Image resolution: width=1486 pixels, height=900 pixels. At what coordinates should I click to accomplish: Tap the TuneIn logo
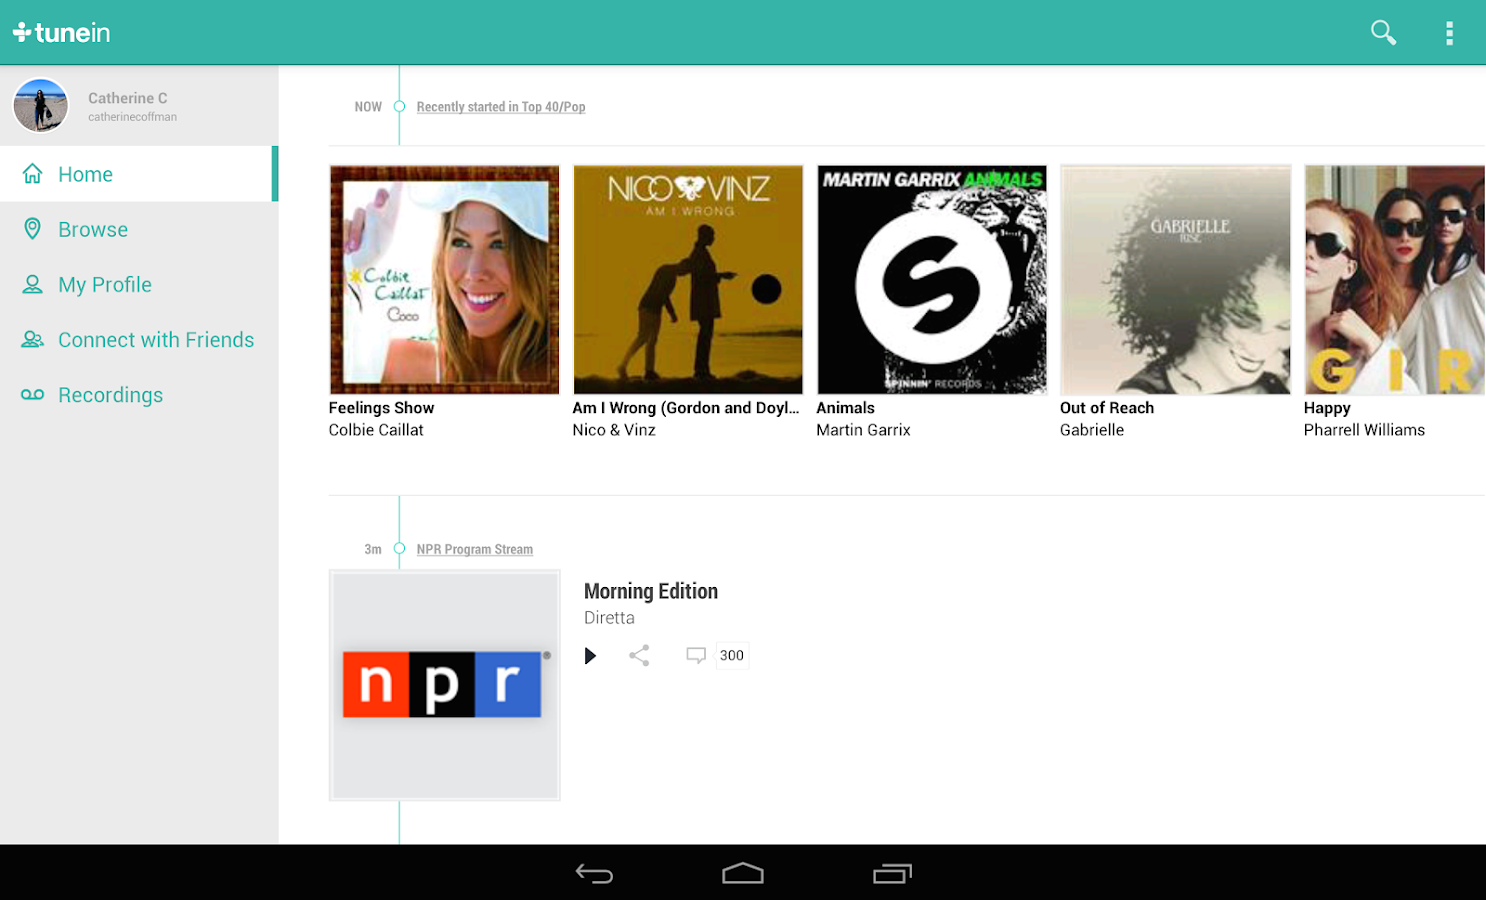61,33
